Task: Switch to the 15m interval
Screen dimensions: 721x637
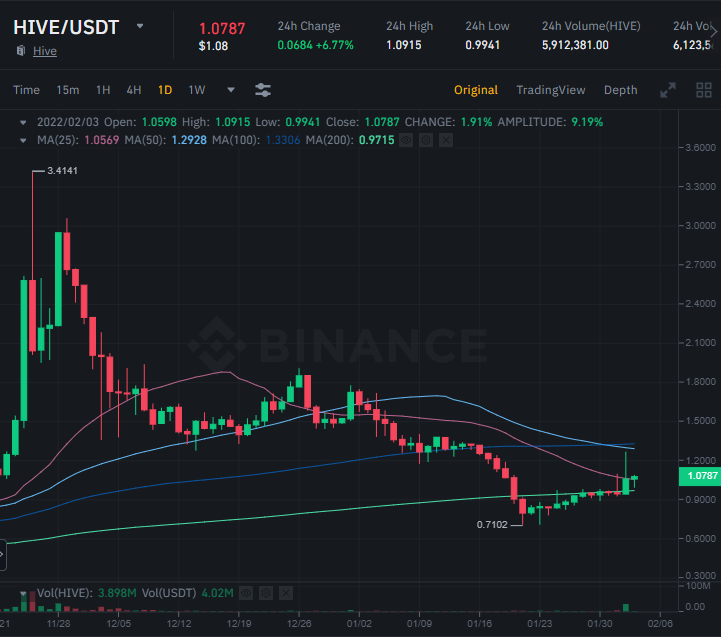Action: coord(68,90)
